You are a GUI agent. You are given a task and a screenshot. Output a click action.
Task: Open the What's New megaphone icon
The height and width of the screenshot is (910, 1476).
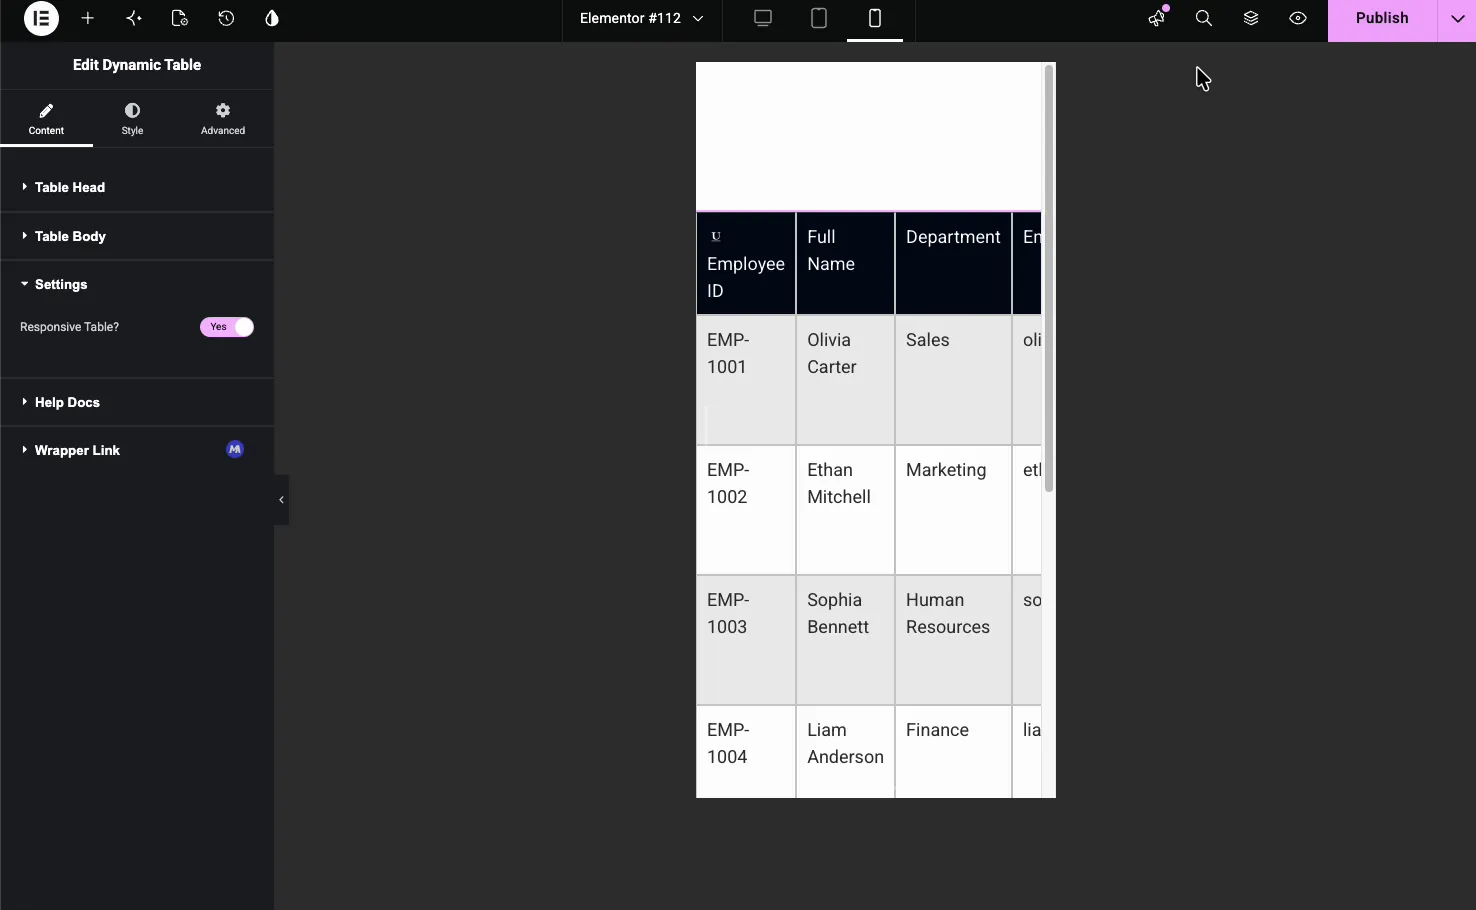[1157, 18]
